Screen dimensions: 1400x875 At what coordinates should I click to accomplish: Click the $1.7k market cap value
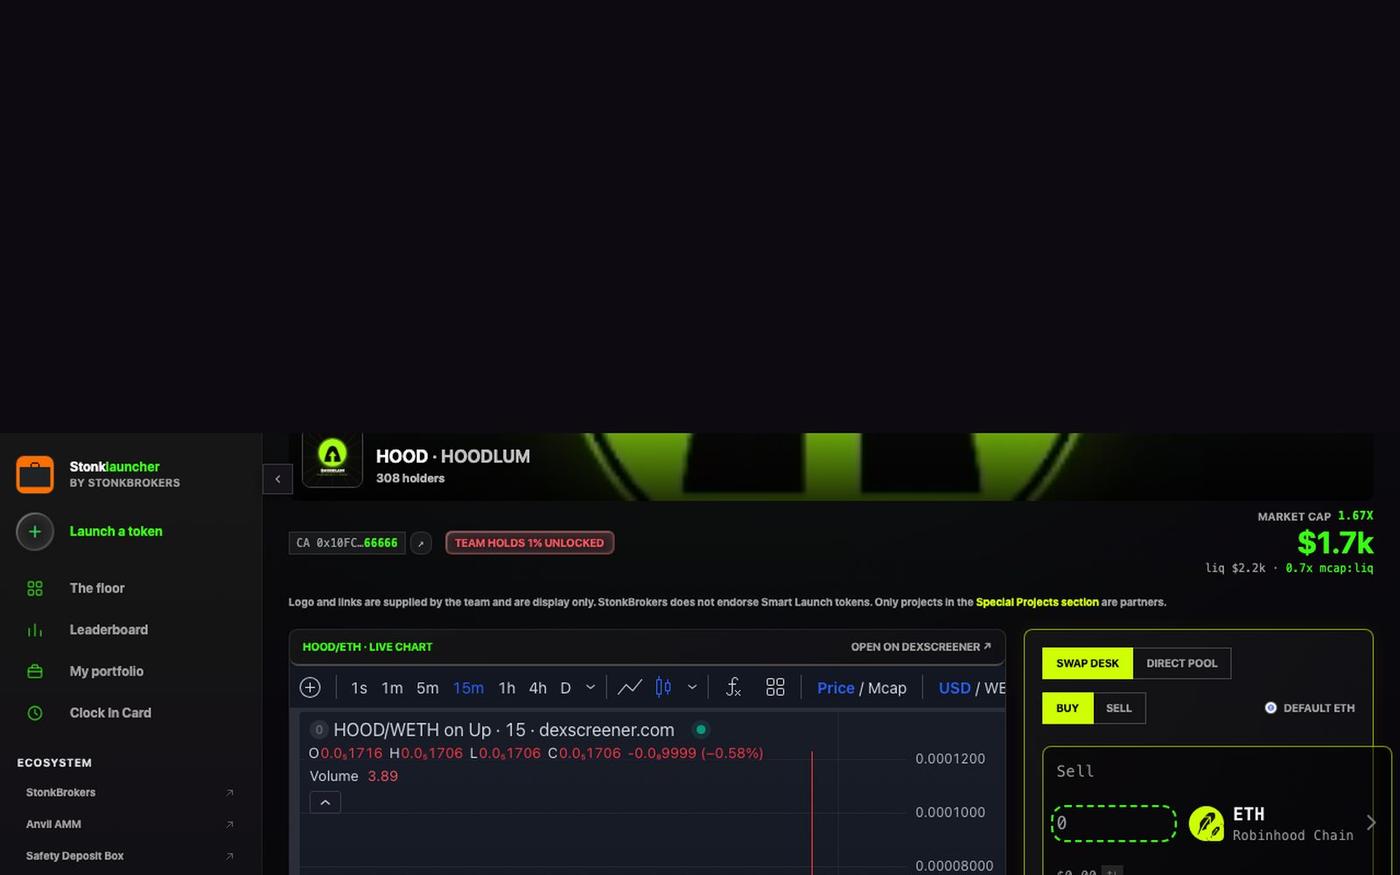point(1335,543)
